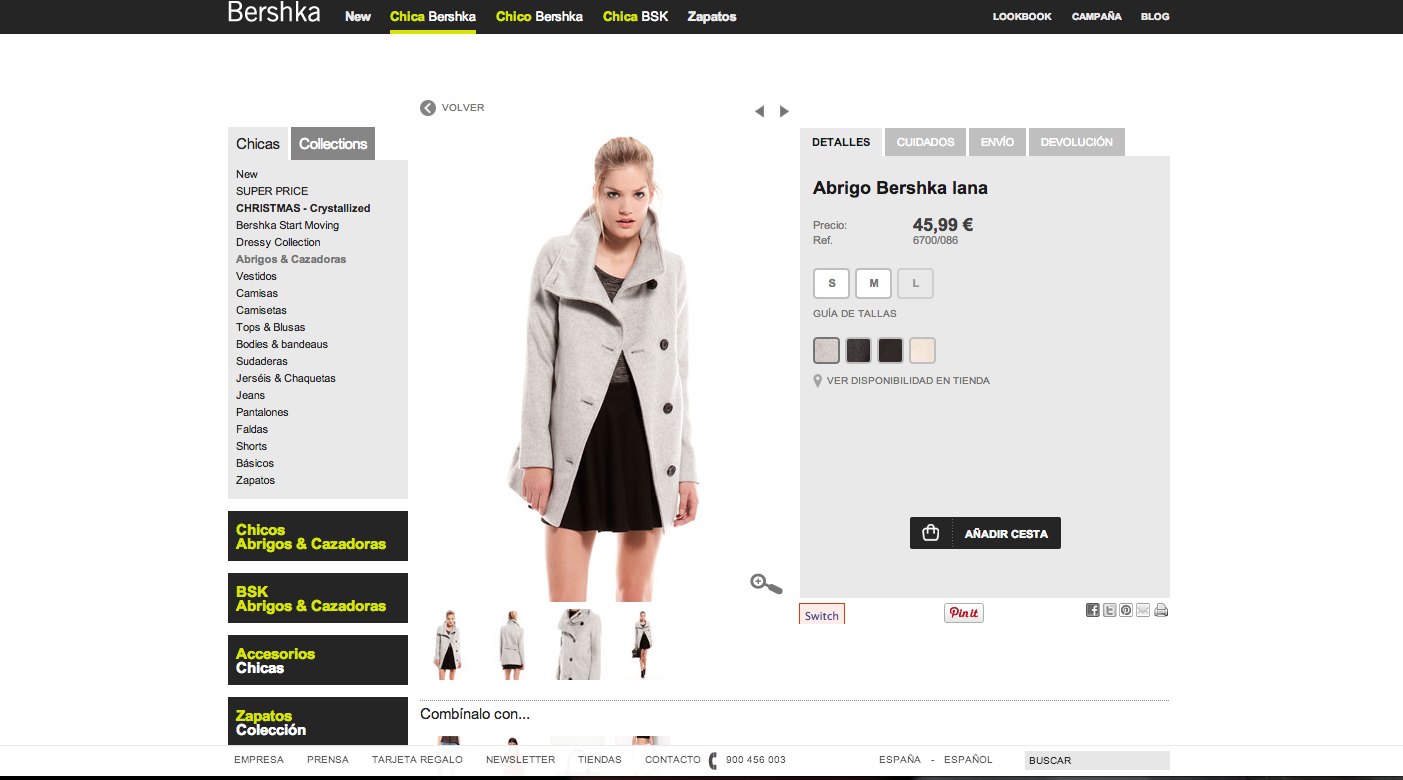Open Newsletter footer link
1403x780 pixels.
pos(520,760)
